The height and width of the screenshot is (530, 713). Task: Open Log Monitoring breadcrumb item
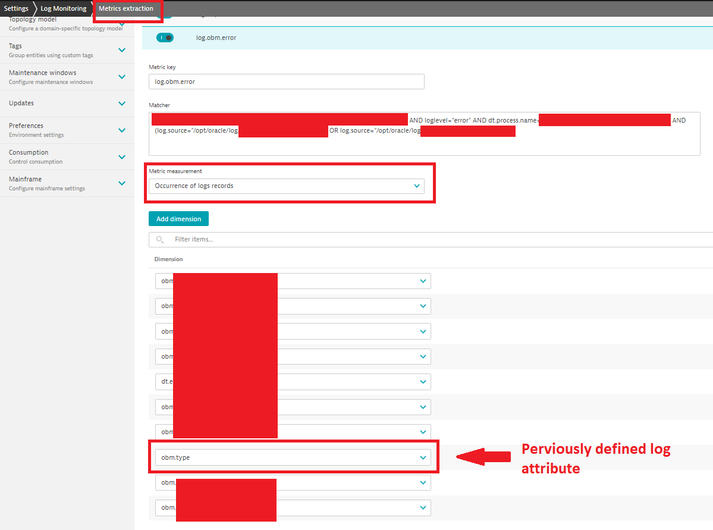tap(63, 8)
